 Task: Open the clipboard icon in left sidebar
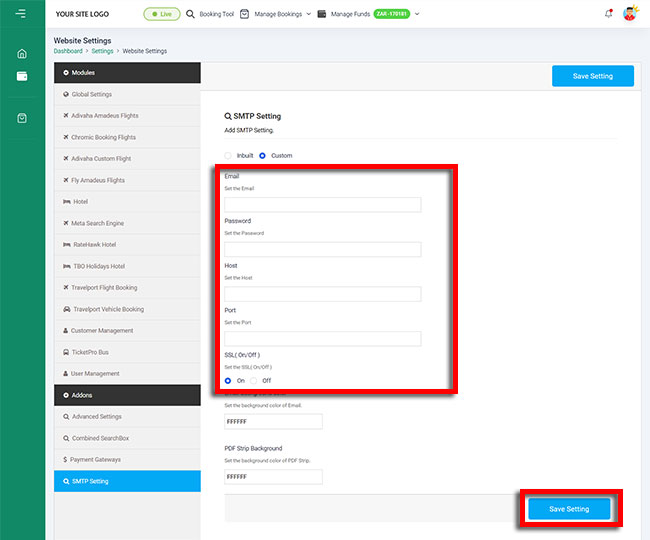coord(22,118)
